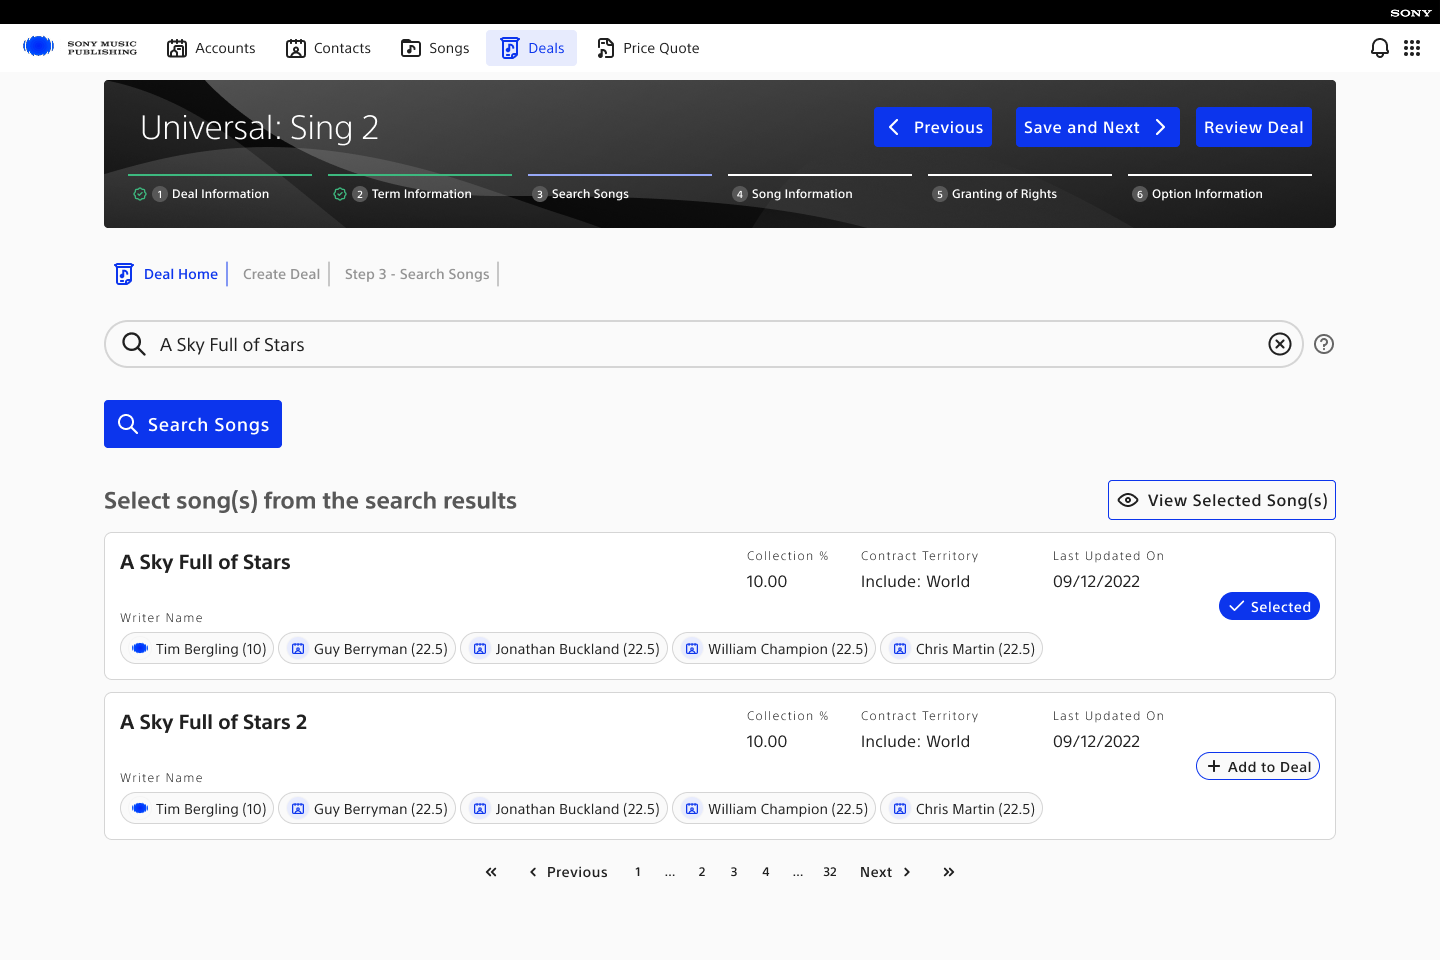Go to results page 4
Image resolution: width=1440 pixels, height=960 pixels.
[x=766, y=872]
